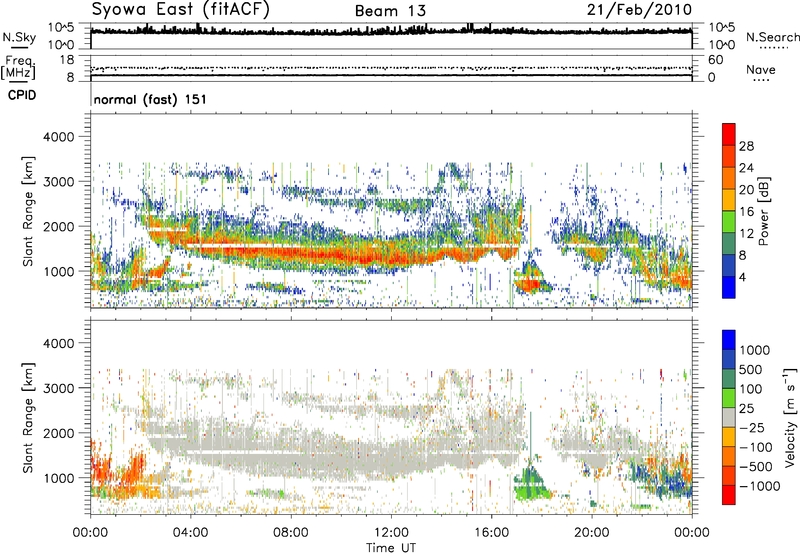Pick the red bottom segment of Velocity colorbar
Screen dimensions: 800x554
pos(729,495)
